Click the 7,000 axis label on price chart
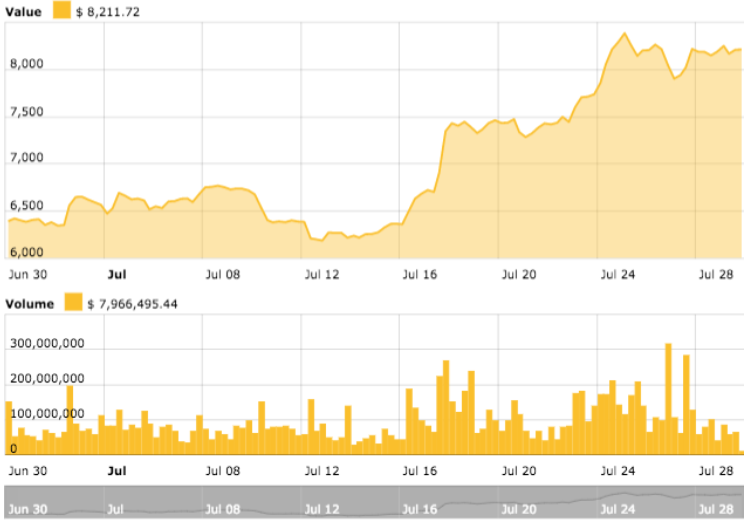The height and width of the screenshot is (528, 756). coord(27,158)
